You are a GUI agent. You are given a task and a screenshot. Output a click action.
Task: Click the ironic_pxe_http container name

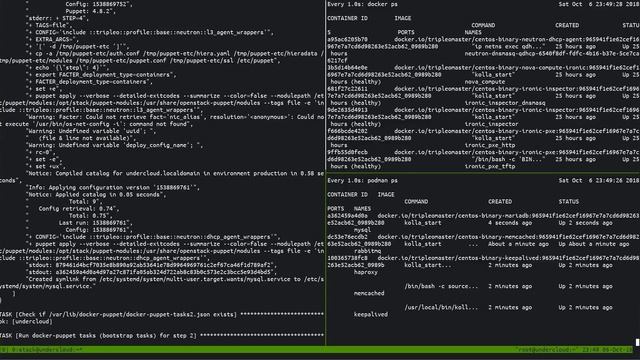pos(490,145)
